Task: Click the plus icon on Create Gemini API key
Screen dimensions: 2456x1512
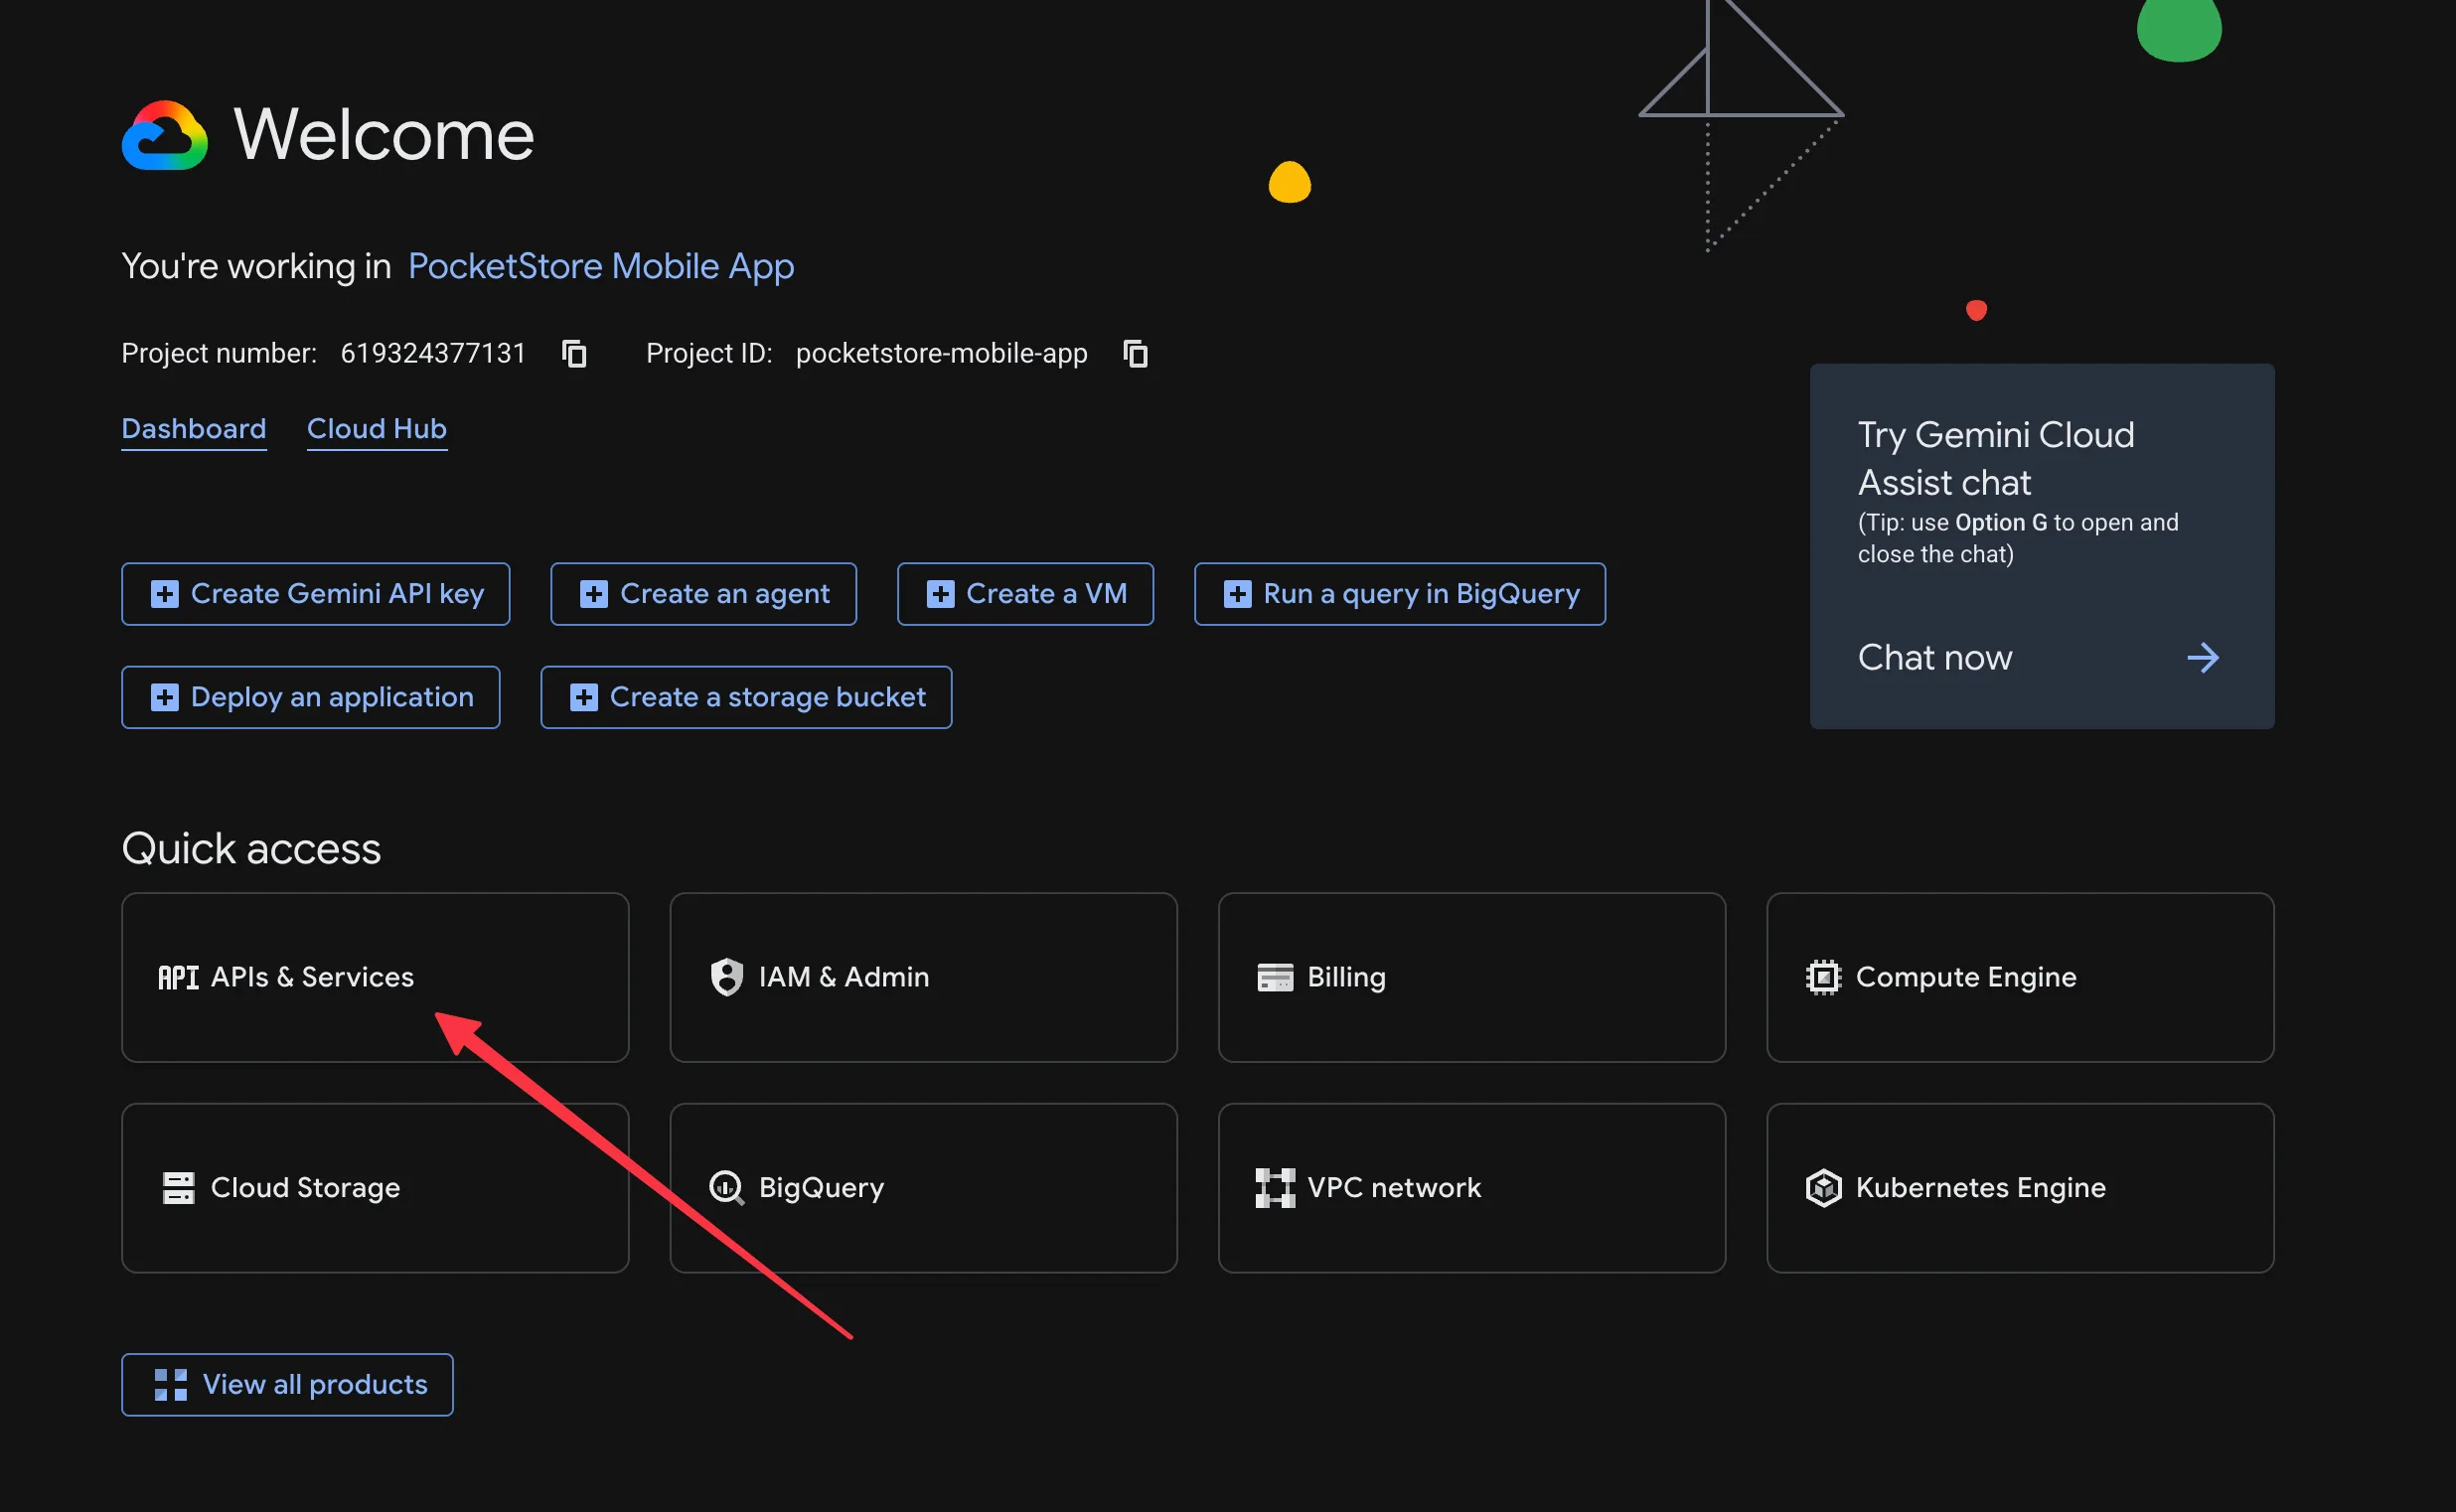Action: [164, 594]
